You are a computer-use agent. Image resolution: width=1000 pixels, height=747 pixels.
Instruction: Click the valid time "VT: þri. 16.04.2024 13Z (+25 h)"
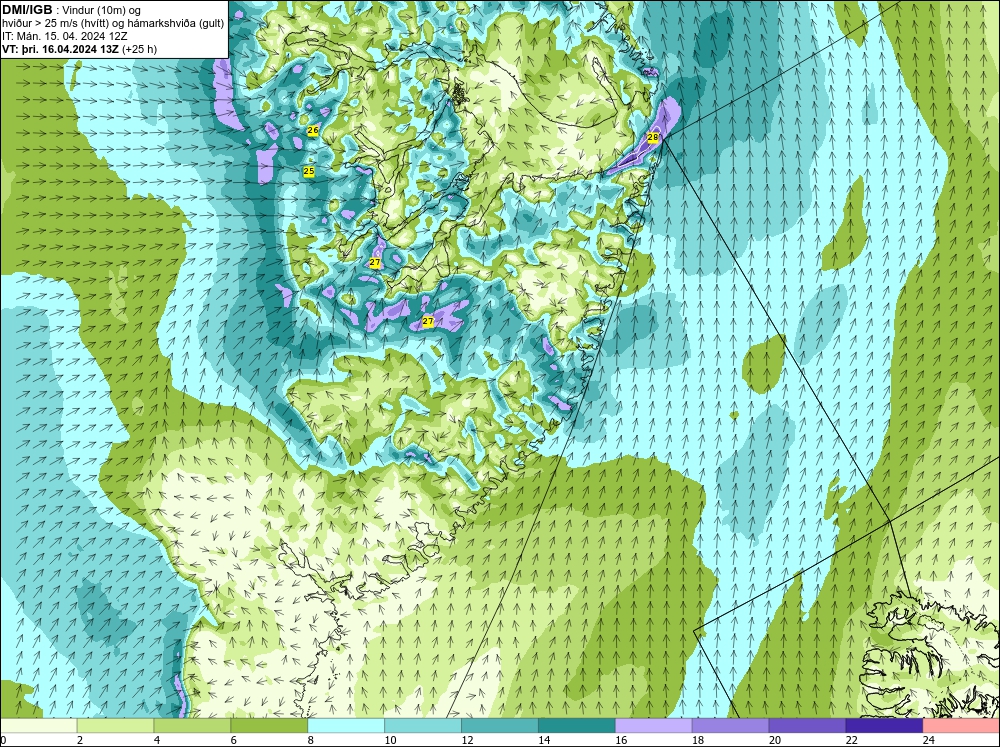(79, 48)
